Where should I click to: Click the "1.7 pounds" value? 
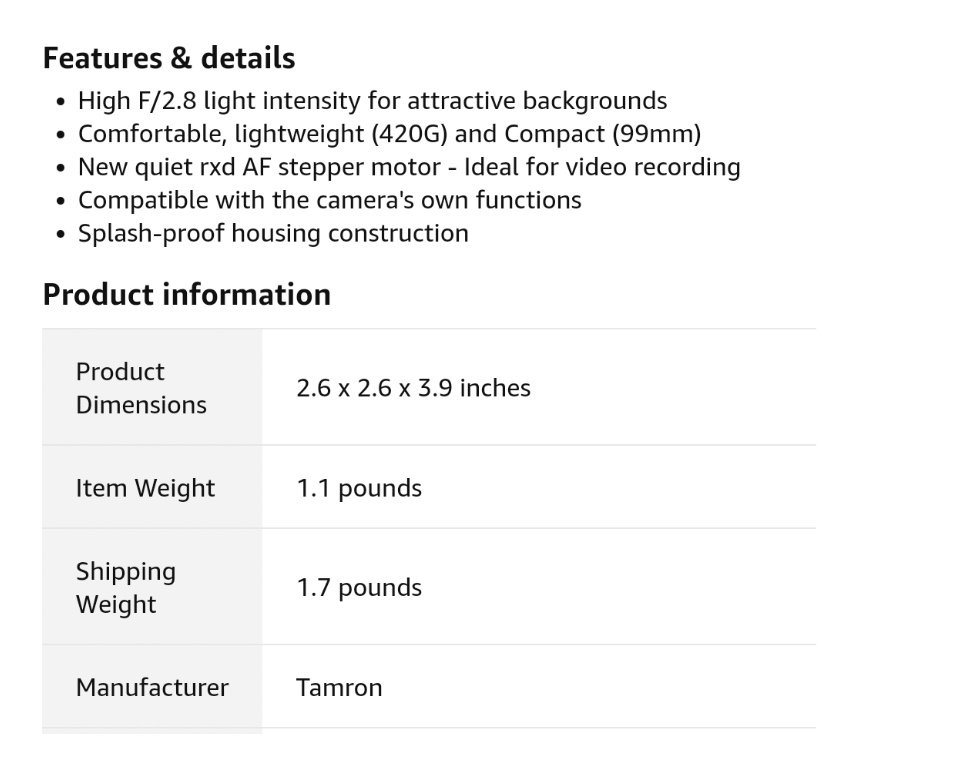click(359, 588)
